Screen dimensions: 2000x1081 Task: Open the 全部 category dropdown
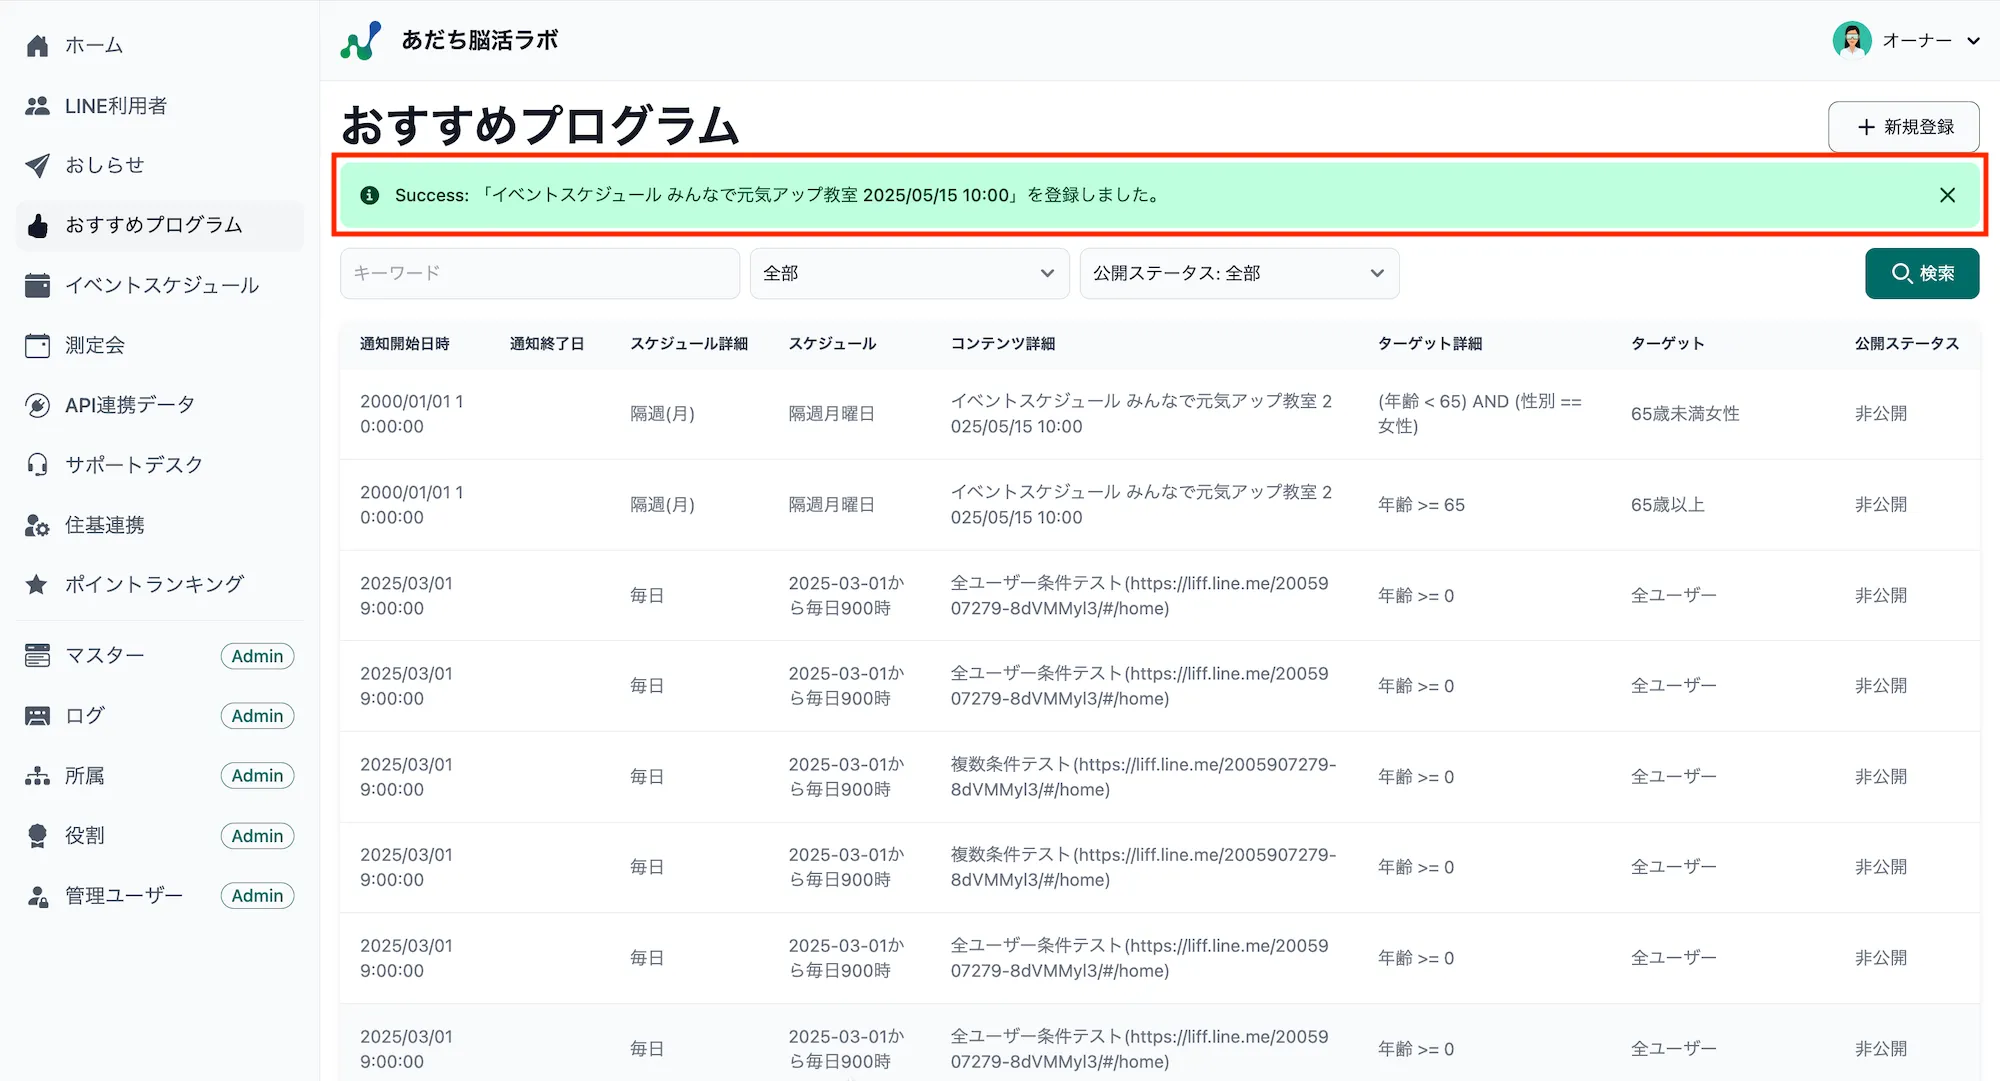(x=908, y=273)
